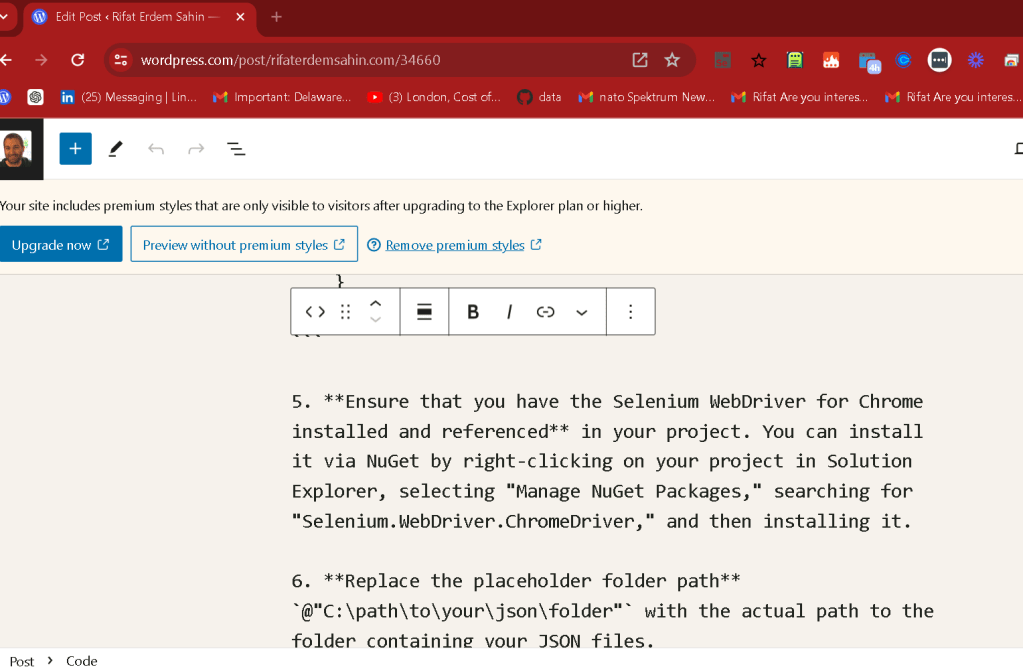Click the Replace the placeholder folder path text
The image size is (1023, 669).
click(x=542, y=581)
